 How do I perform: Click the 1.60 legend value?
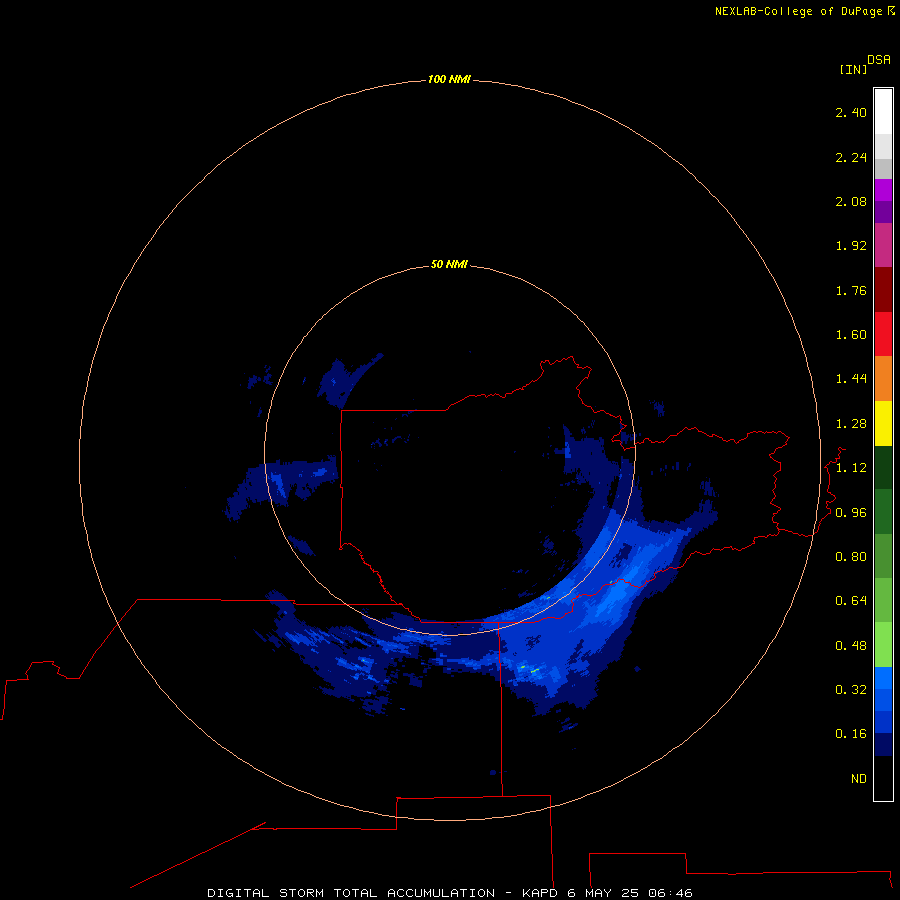[851, 335]
